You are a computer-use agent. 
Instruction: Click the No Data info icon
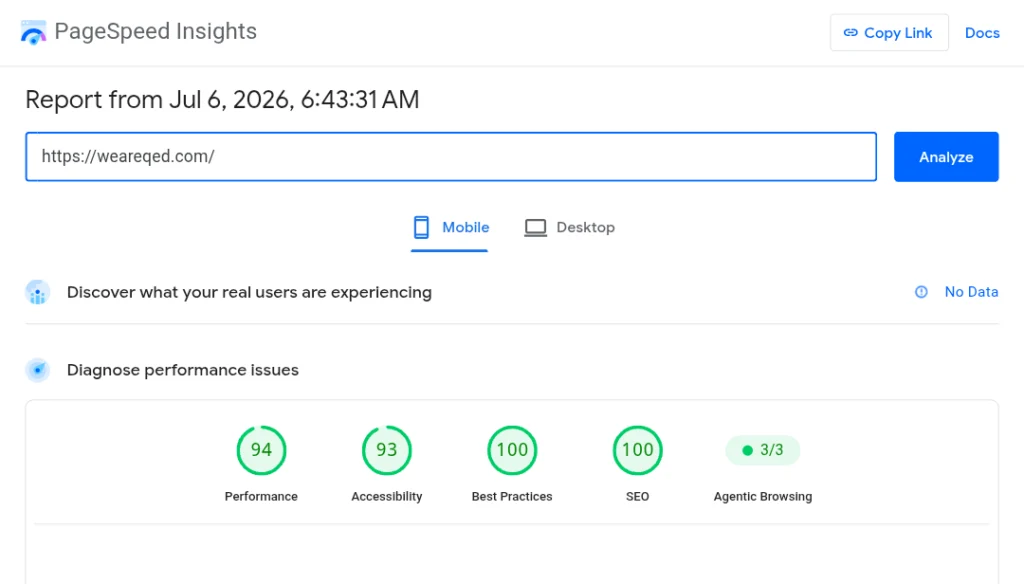(921, 292)
